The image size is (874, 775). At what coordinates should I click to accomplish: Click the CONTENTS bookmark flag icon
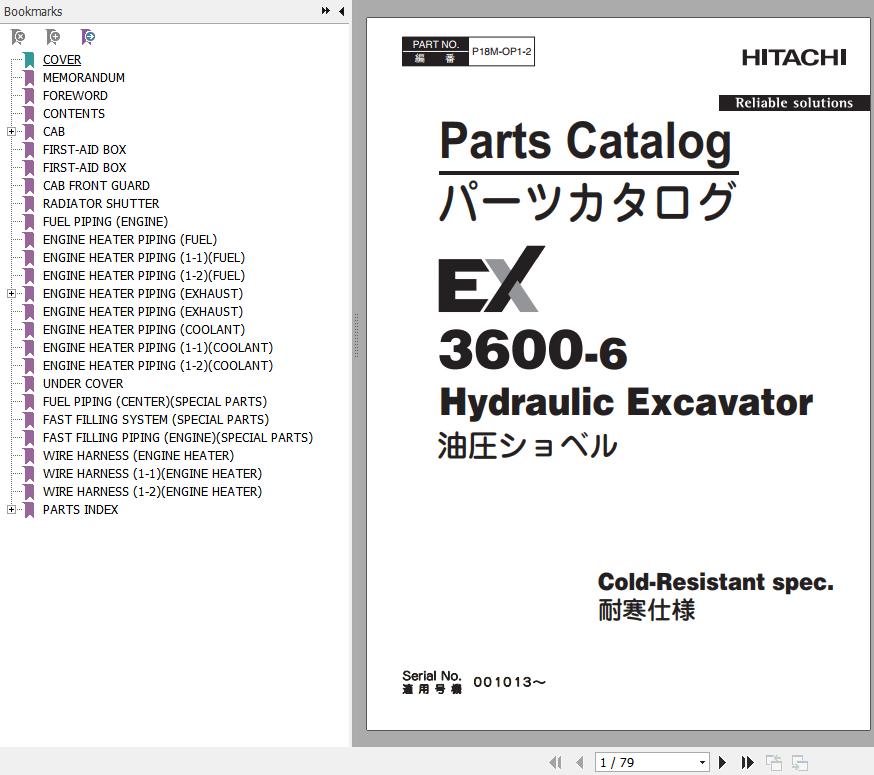click(30, 114)
